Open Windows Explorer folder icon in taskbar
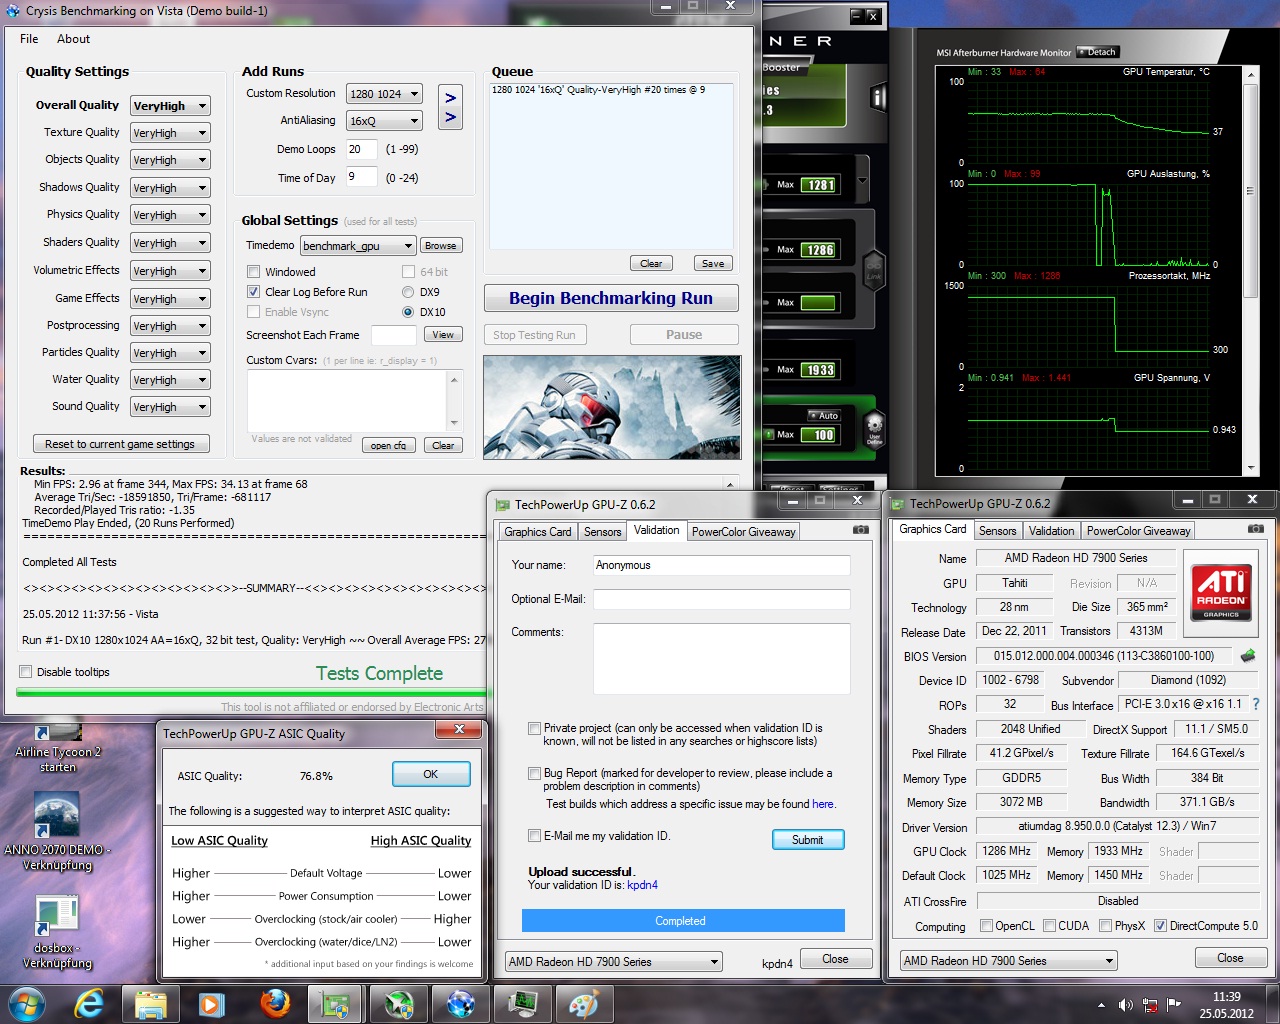The width and height of the screenshot is (1280, 1024). coord(150,1003)
